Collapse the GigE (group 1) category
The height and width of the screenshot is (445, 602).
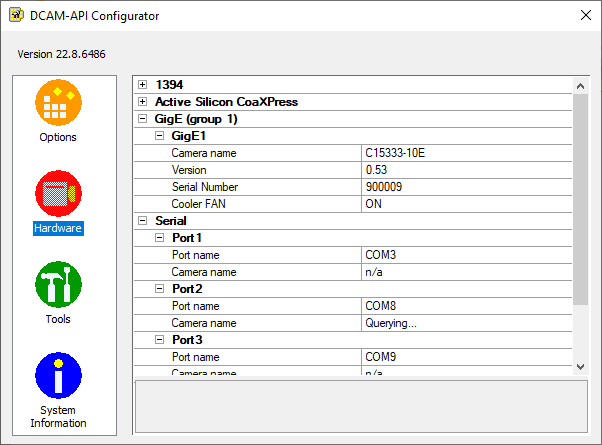pyautogui.click(x=143, y=119)
